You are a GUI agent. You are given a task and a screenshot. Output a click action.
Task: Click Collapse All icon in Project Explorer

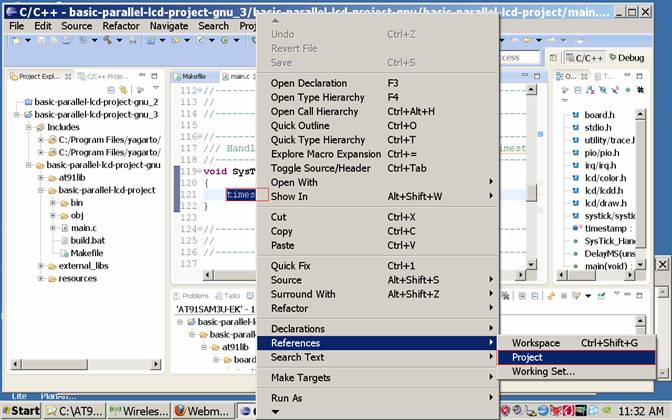(111, 90)
